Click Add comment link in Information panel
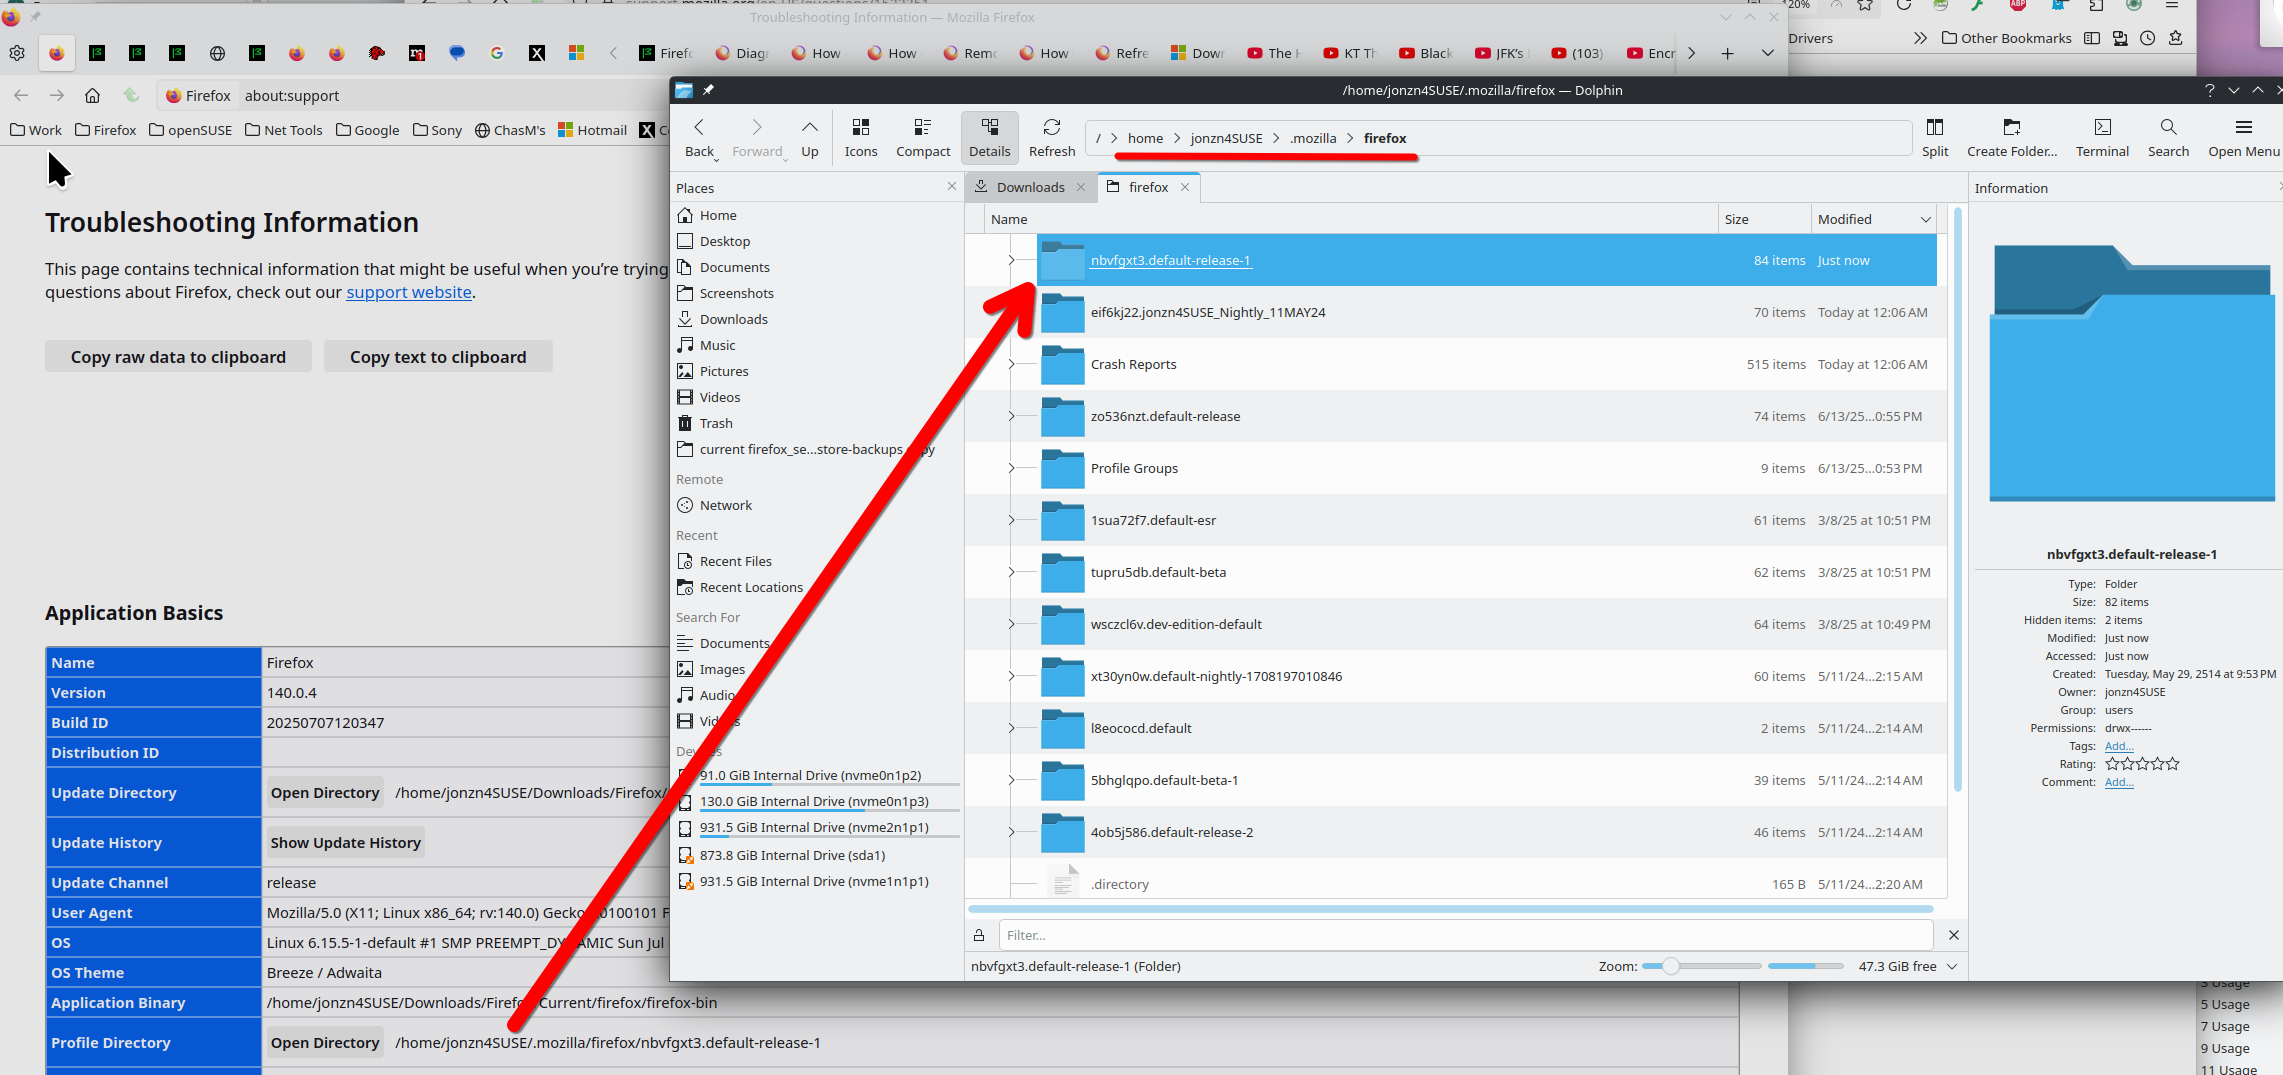 pyautogui.click(x=2119, y=782)
